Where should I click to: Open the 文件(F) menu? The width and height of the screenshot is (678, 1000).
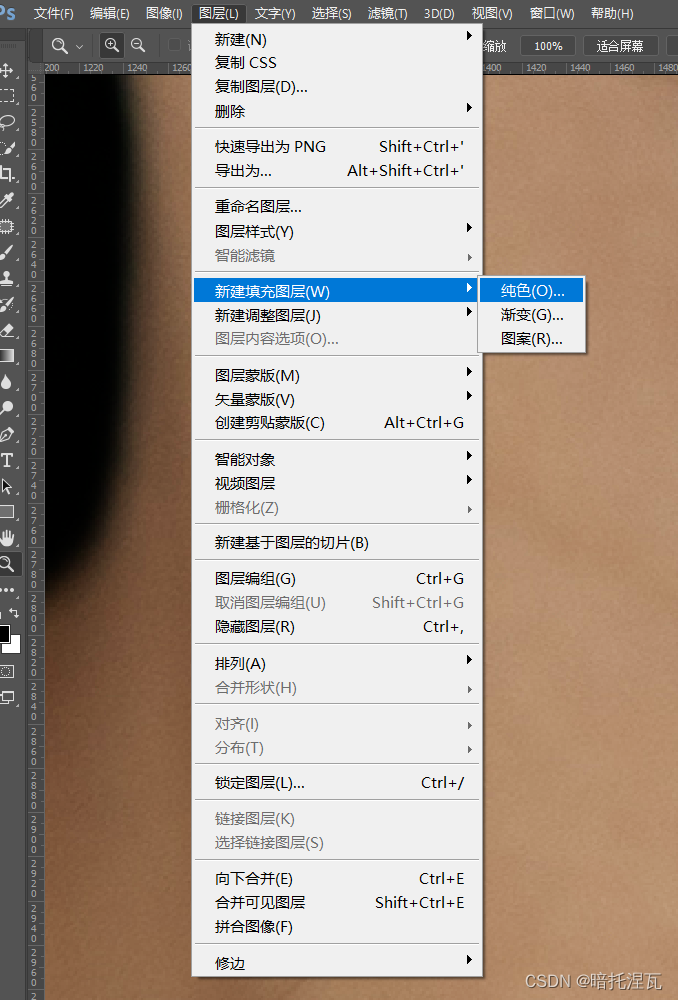(x=54, y=13)
